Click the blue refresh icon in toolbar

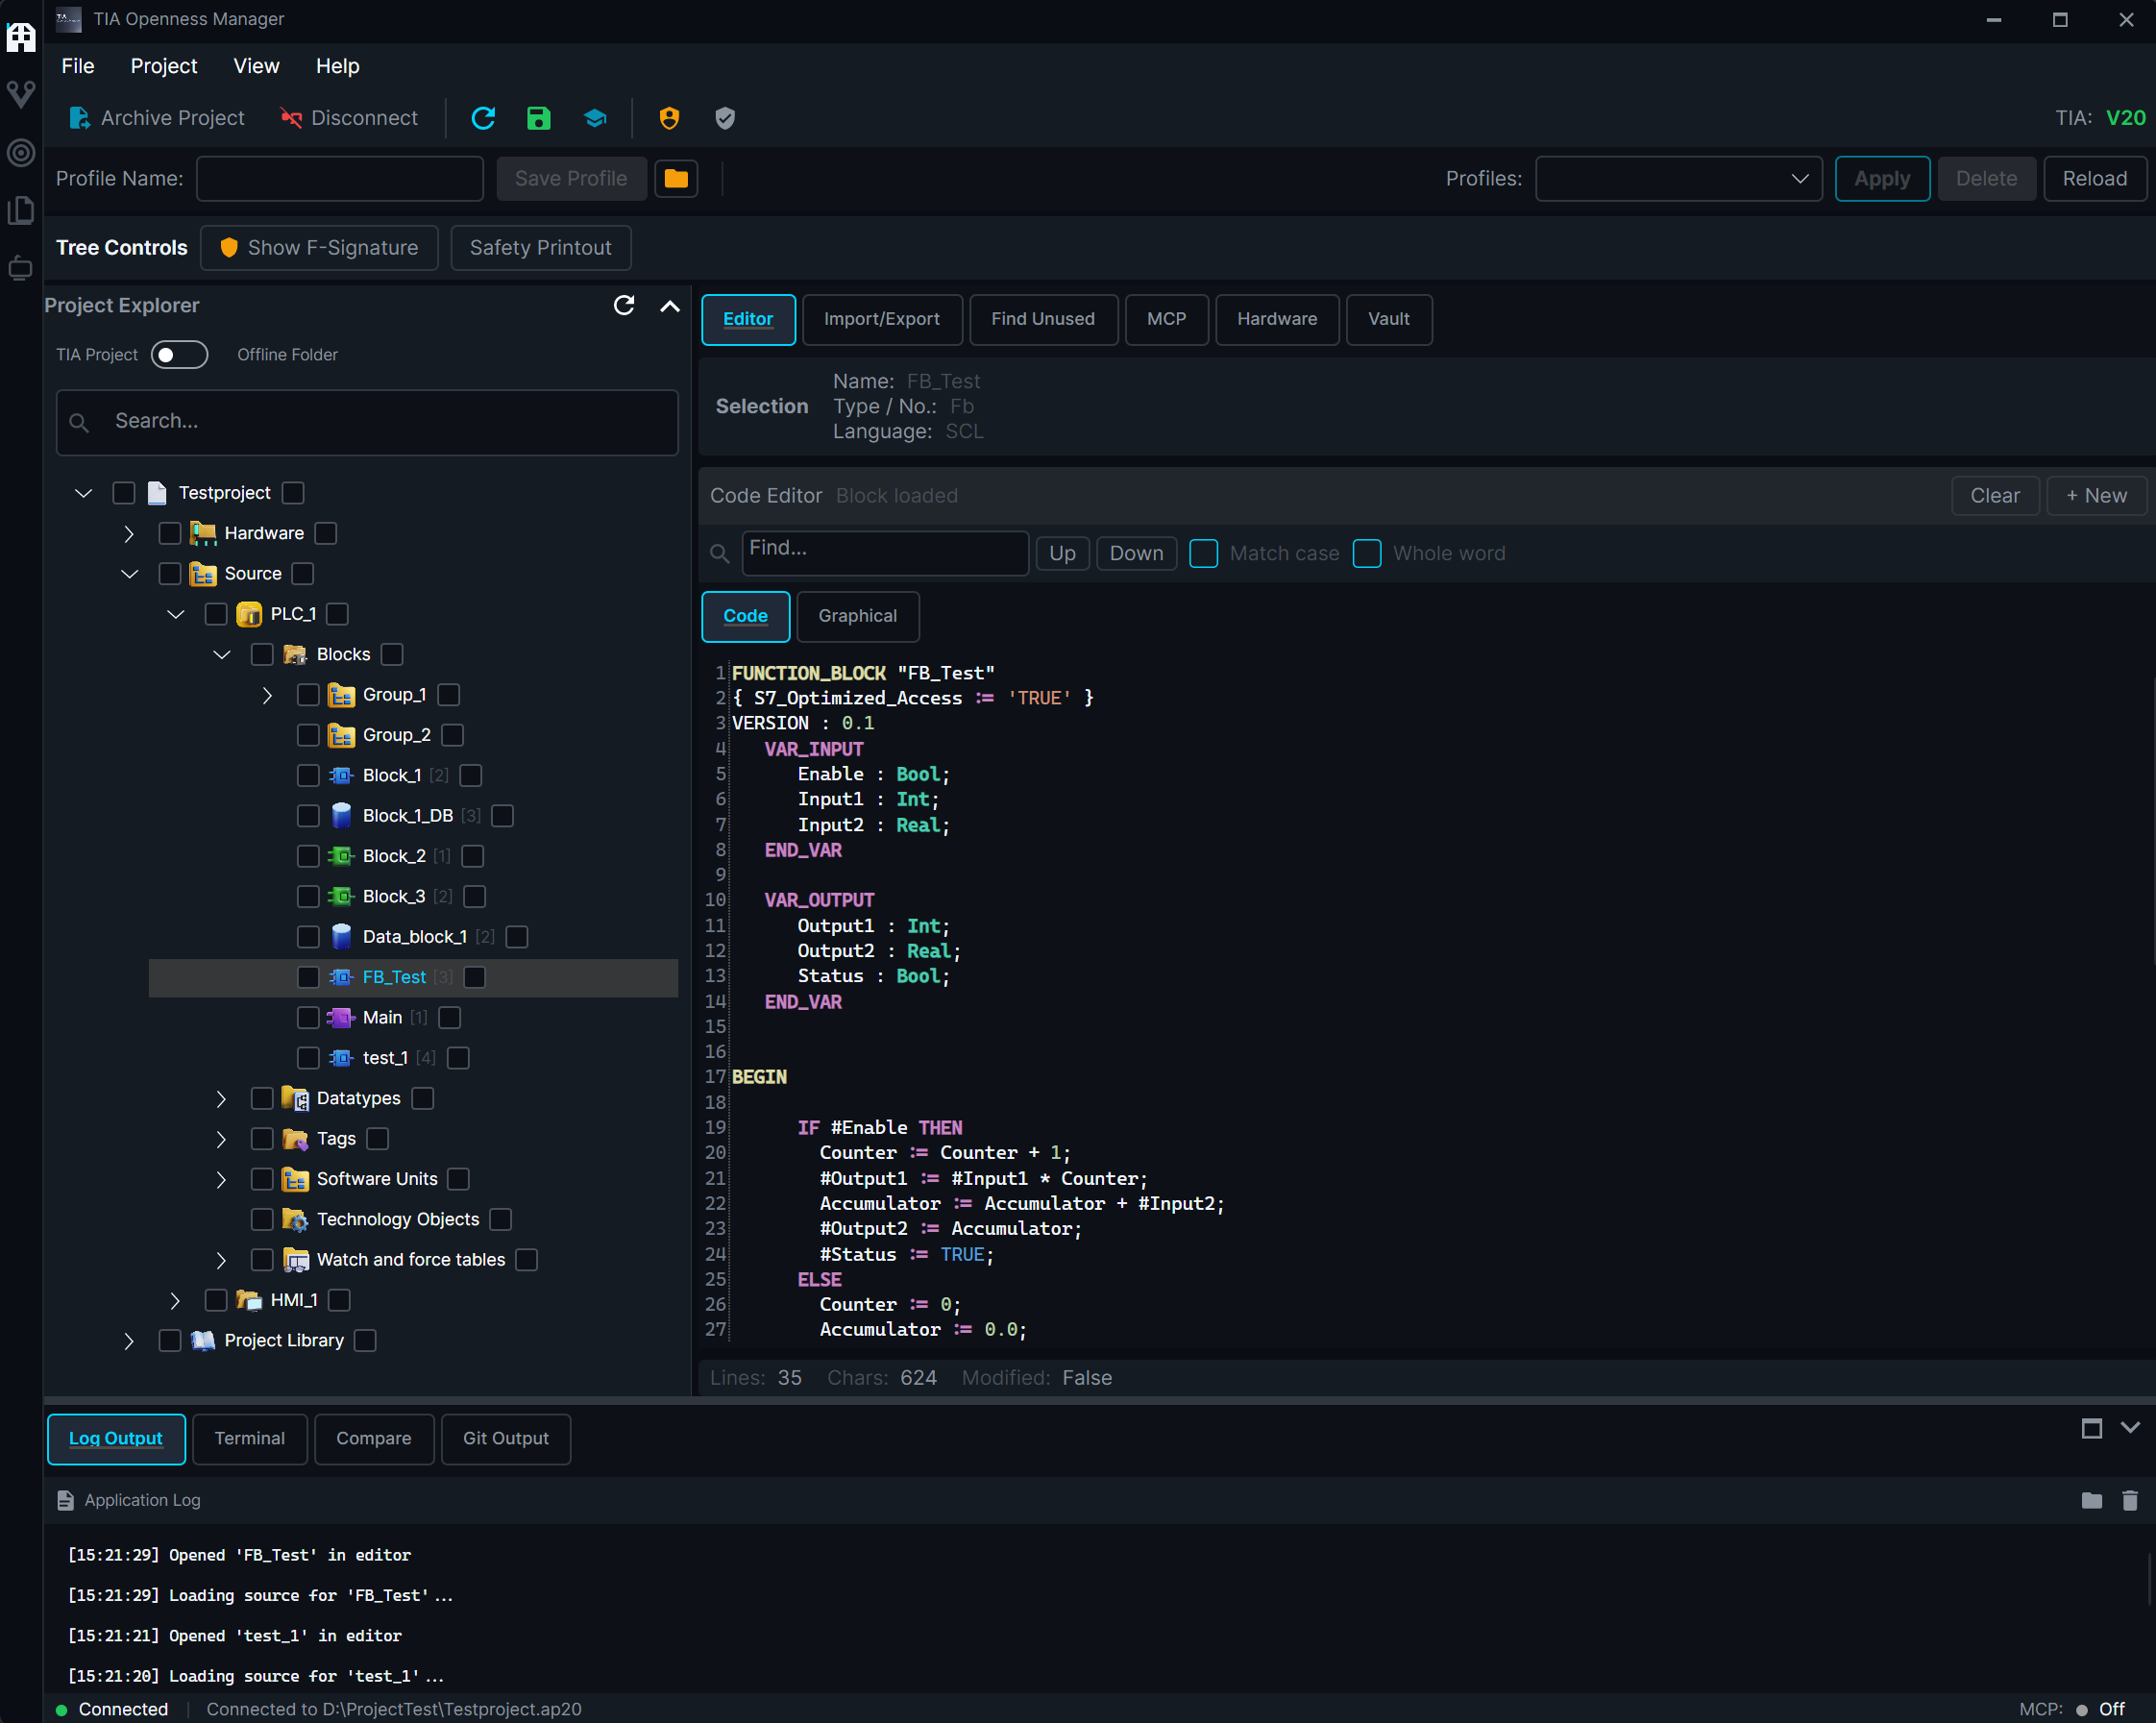click(x=483, y=118)
